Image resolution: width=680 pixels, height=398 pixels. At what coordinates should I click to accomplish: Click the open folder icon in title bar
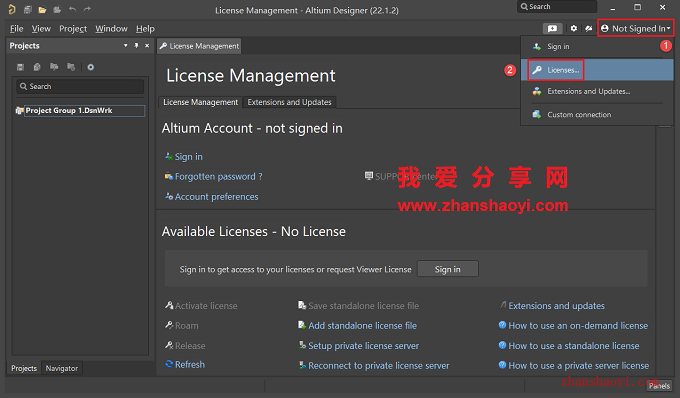[x=42, y=9]
